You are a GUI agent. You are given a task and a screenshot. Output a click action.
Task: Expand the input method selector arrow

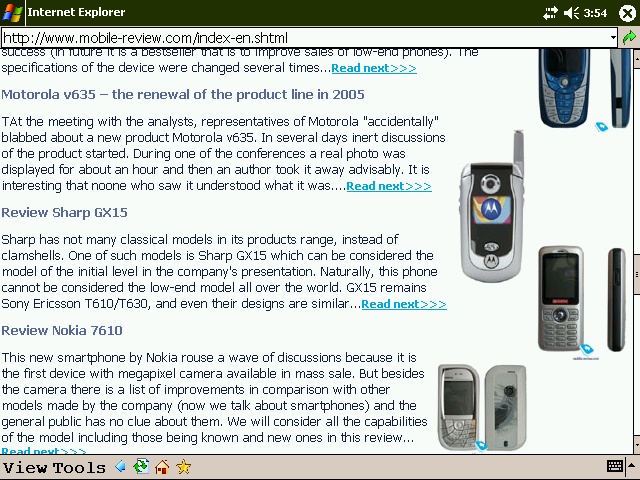pos(632,466)
